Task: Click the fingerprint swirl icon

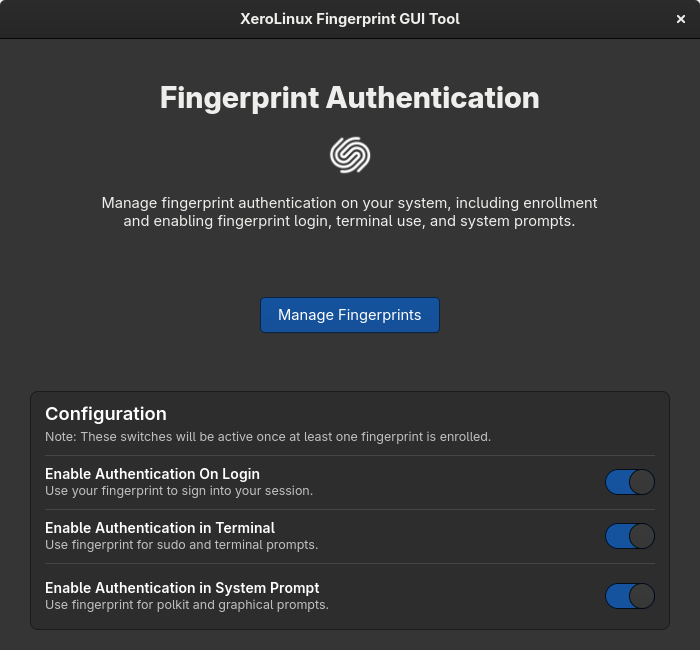Action: coord(350,155)
